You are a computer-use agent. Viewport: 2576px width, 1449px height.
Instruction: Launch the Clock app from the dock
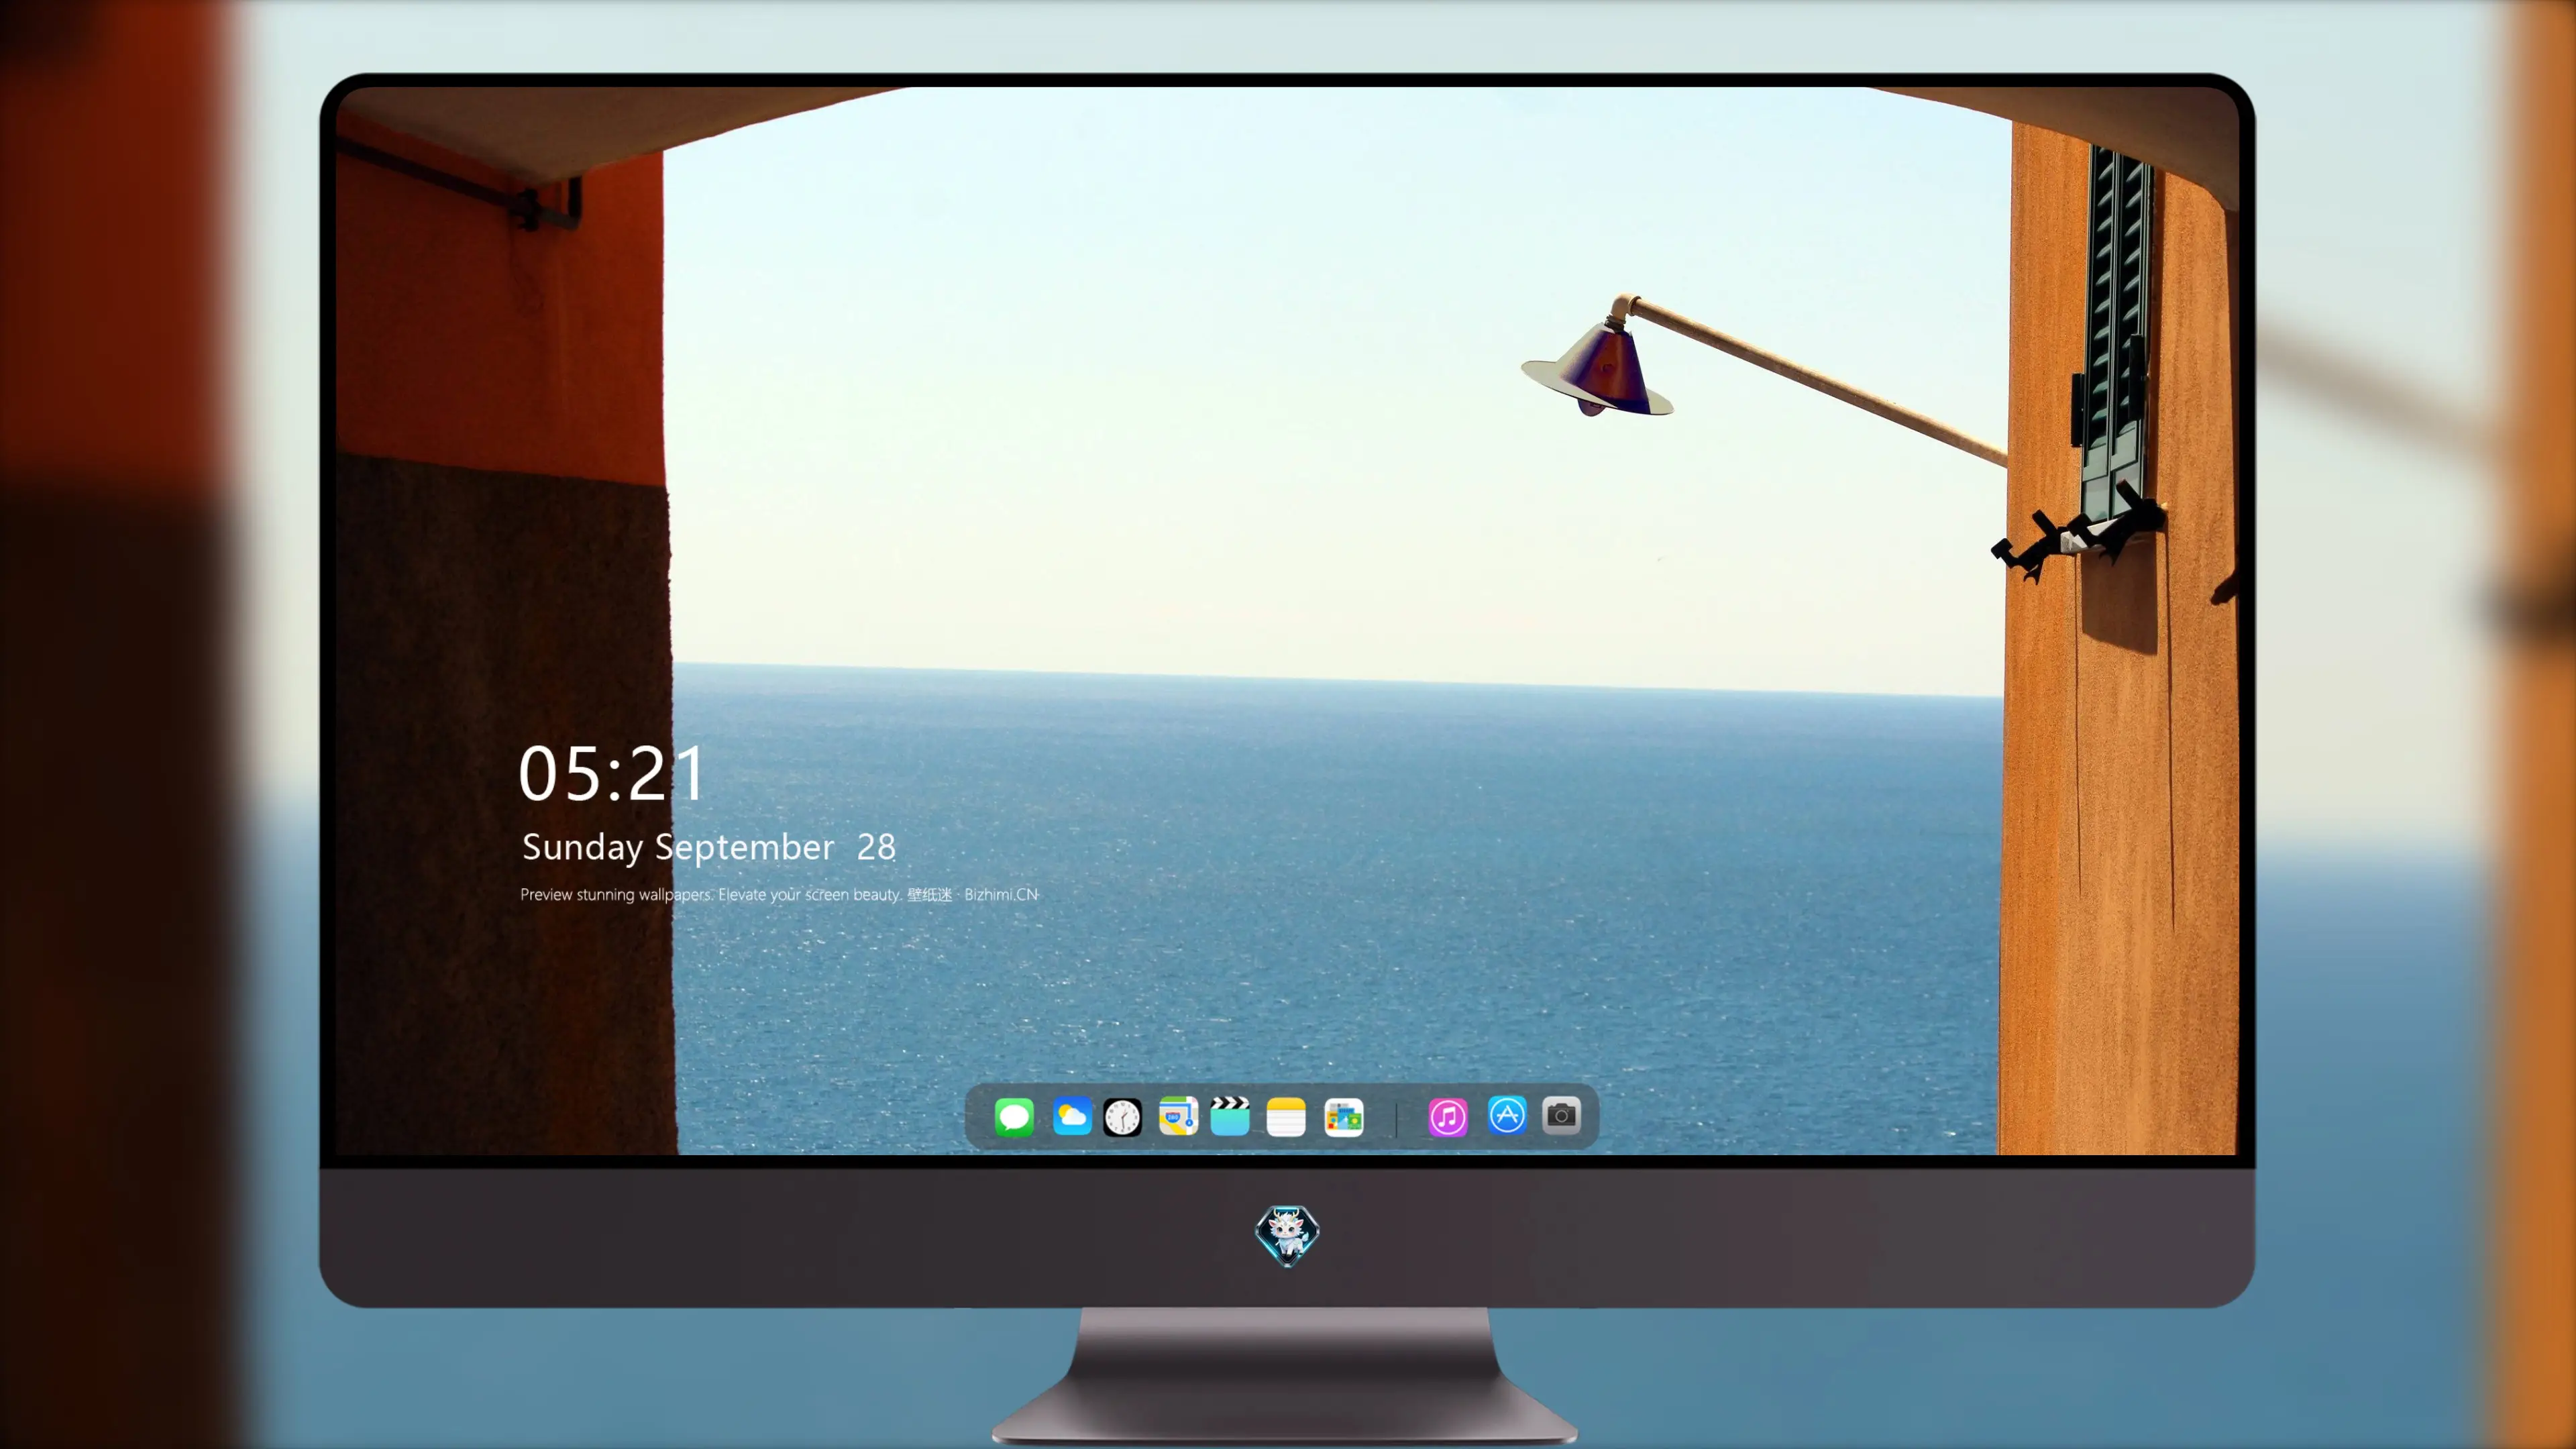tap(1122, 1116)
